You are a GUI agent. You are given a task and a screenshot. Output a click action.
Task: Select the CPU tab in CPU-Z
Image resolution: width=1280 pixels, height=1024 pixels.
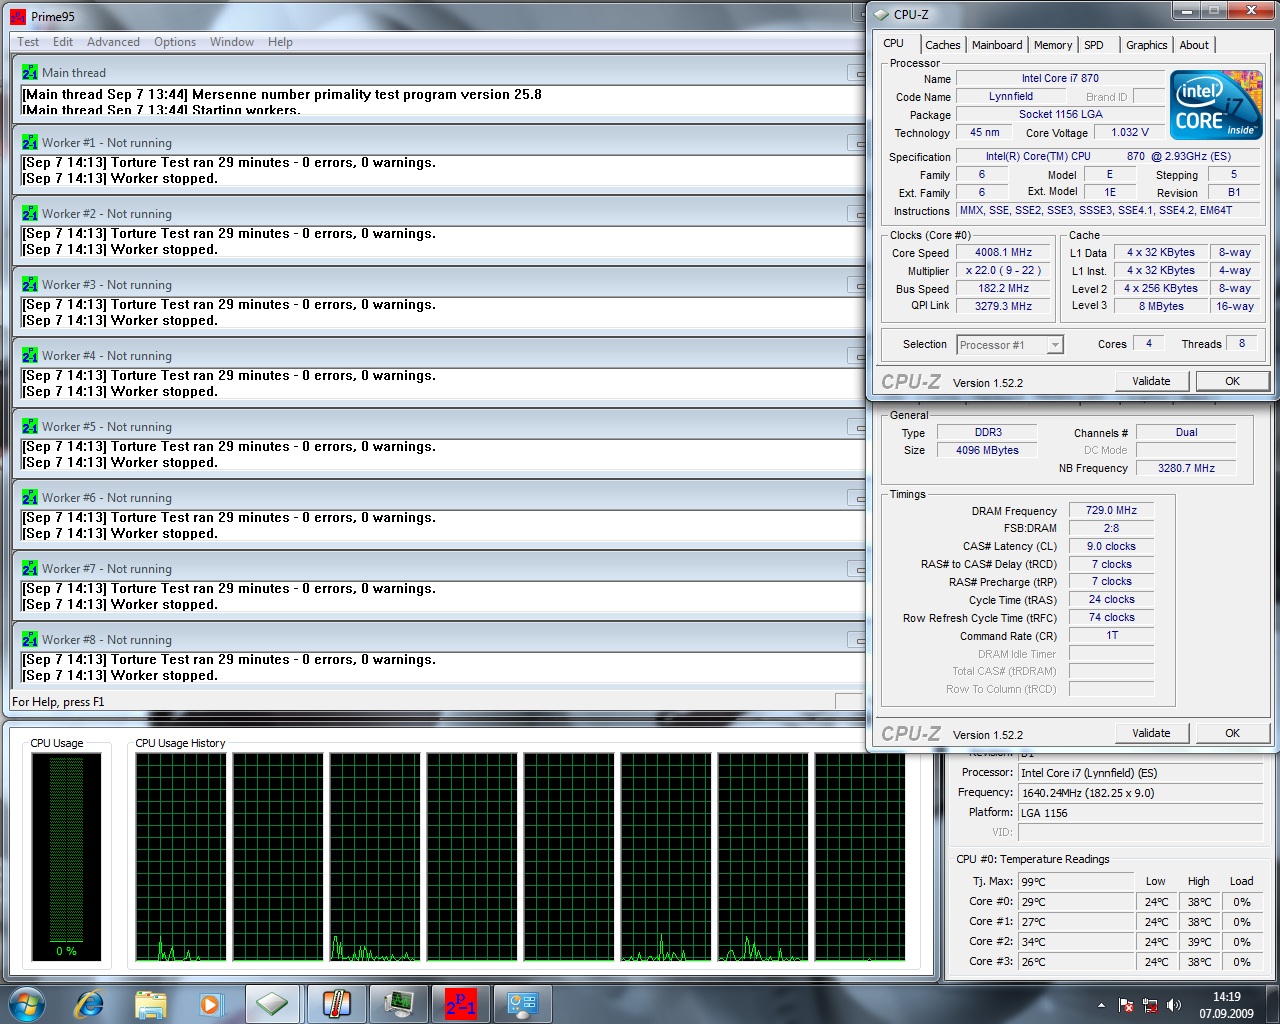(894, 43)
